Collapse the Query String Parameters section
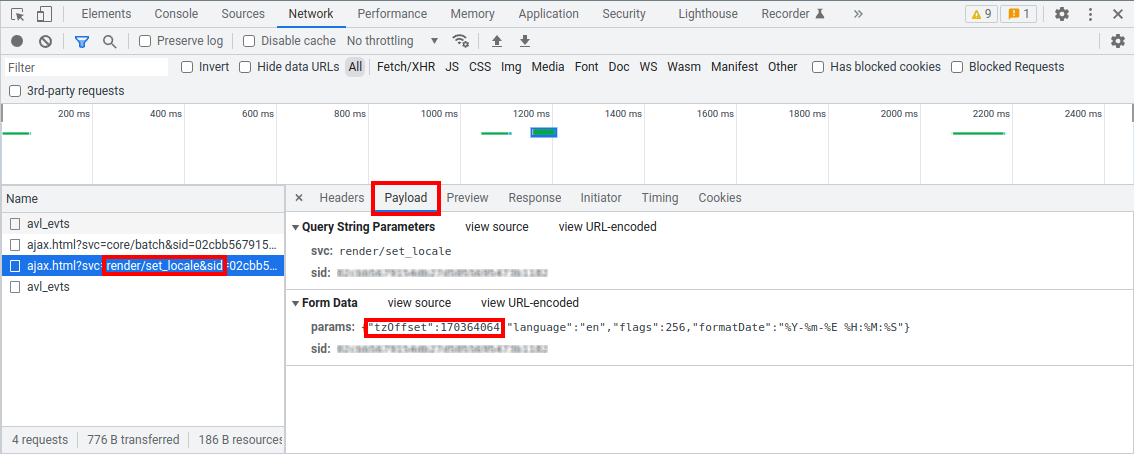The height and width of the screenshot is (454, 1134). point(295,227)
